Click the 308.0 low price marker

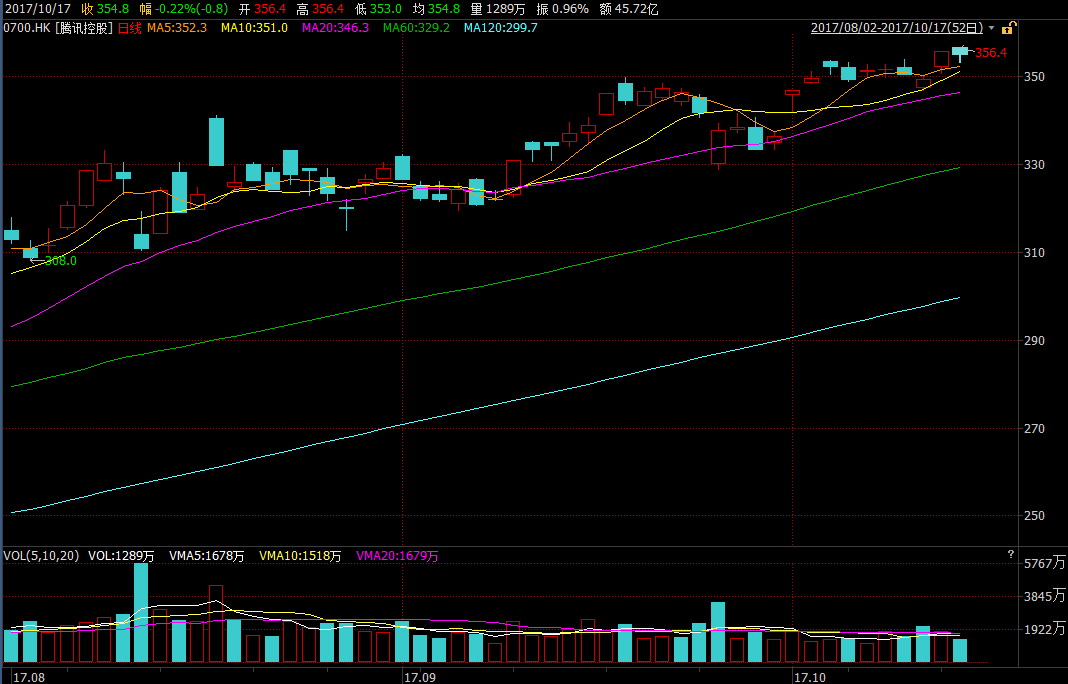tap(61, 261)
